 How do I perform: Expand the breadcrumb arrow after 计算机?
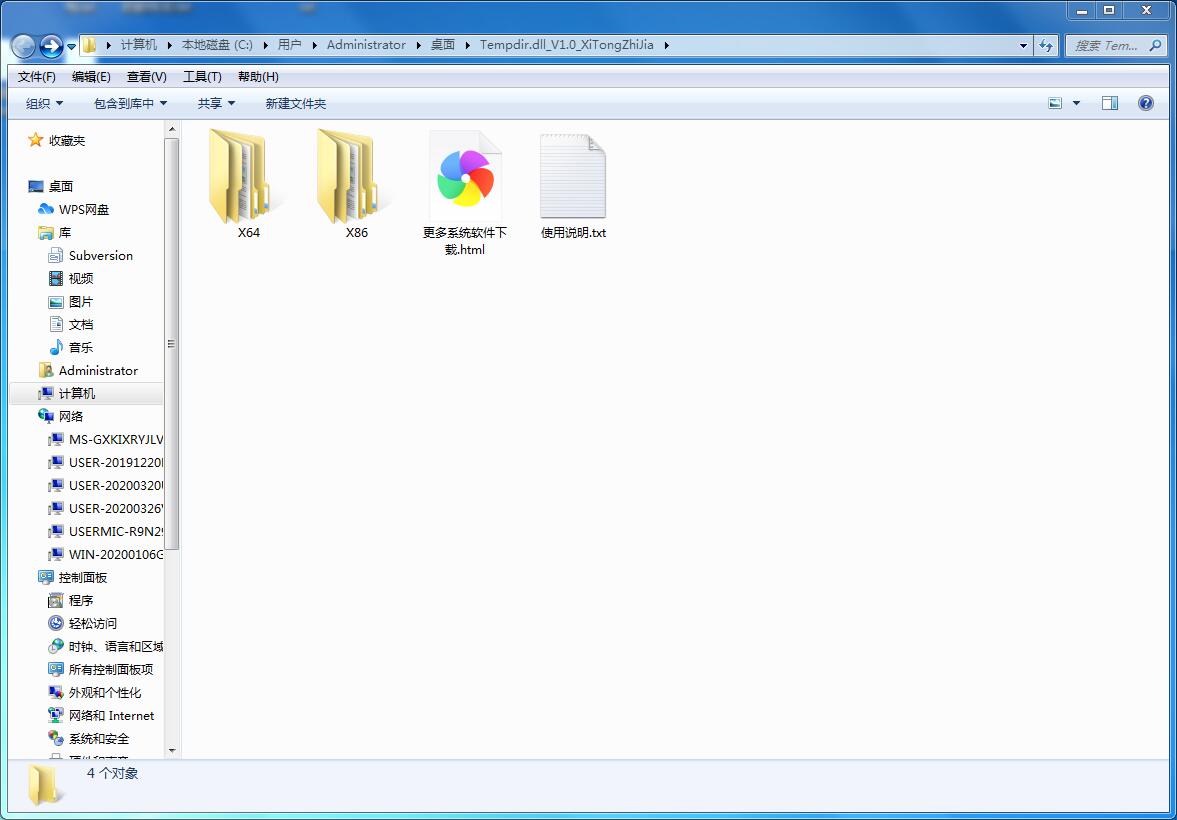pos(170,45)
